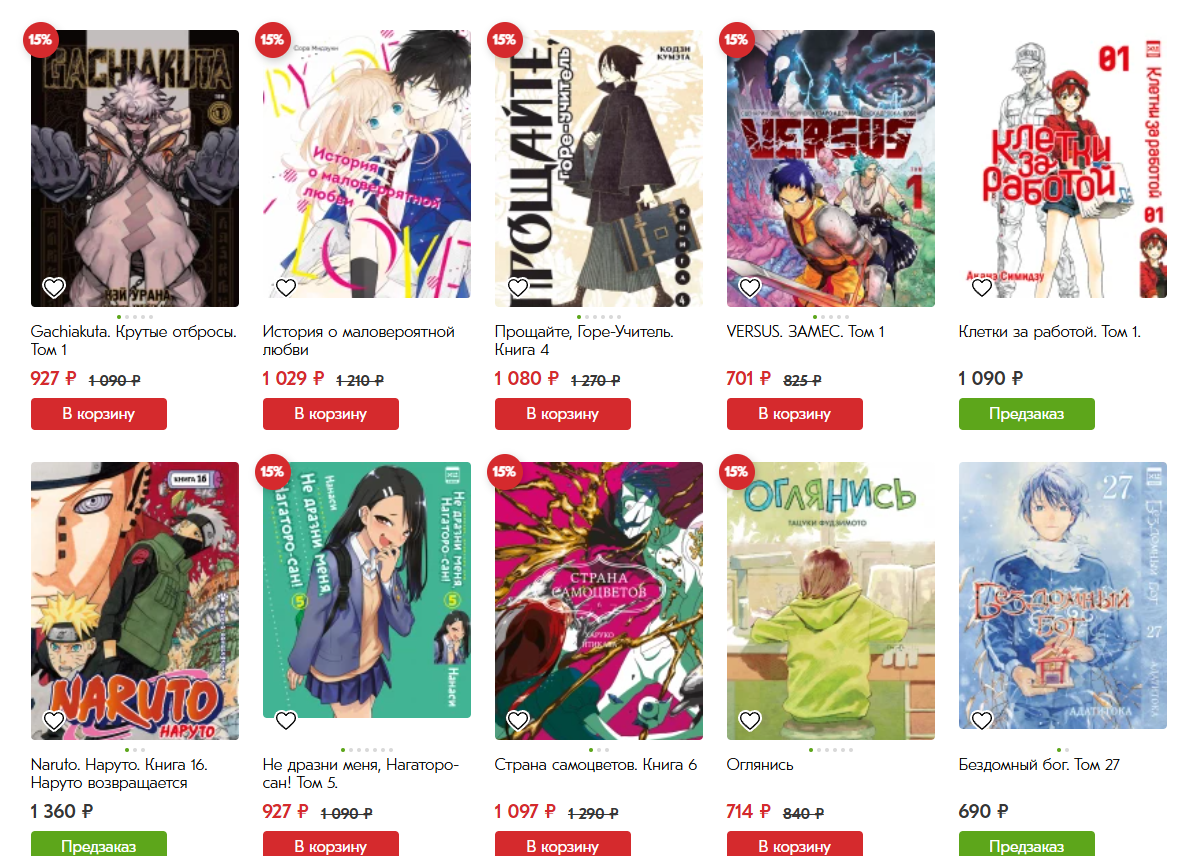Preorder Клетки за работой Том 1

pos(1026,414)
